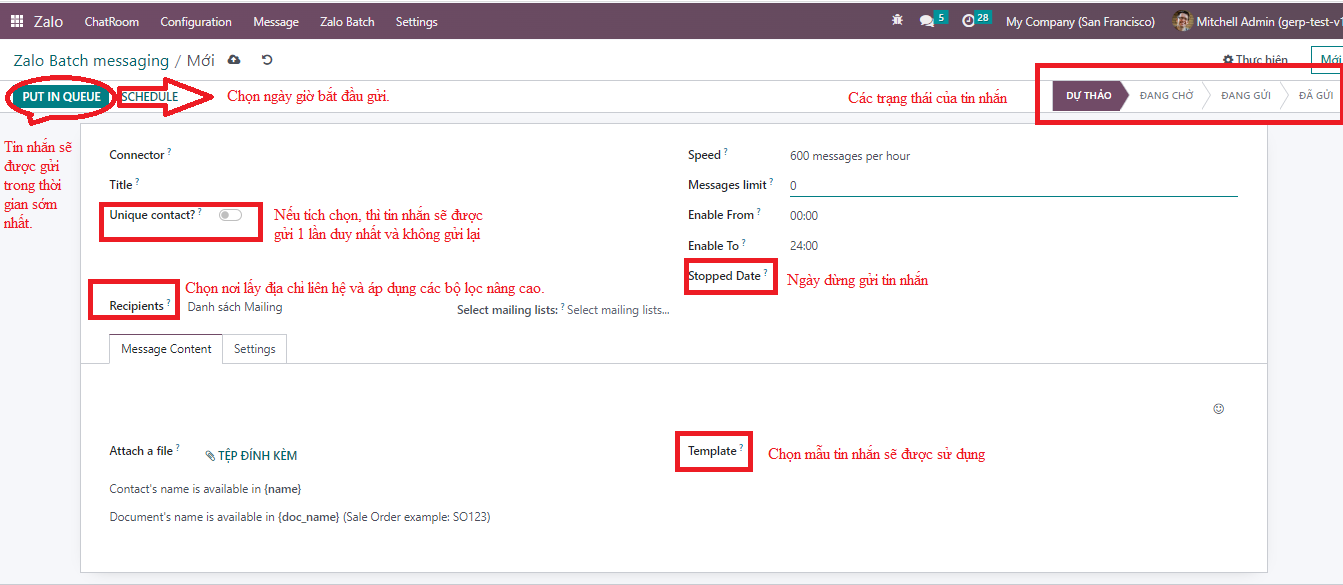Select the ĐANG CHỜ status stage
1343x585 pixels.
click(x=1166, y=96)
